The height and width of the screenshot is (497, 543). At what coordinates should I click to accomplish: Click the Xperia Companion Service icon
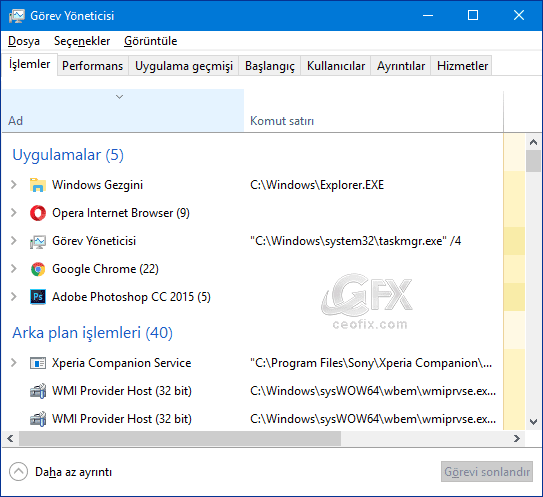(x=37, y=363)
